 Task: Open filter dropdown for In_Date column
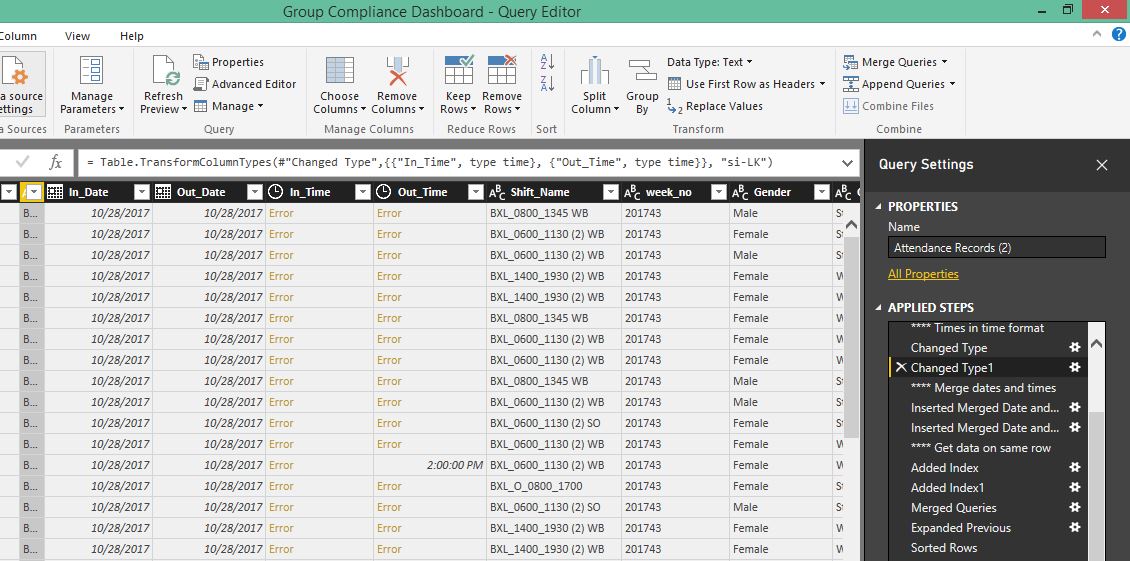pos(142,192)
